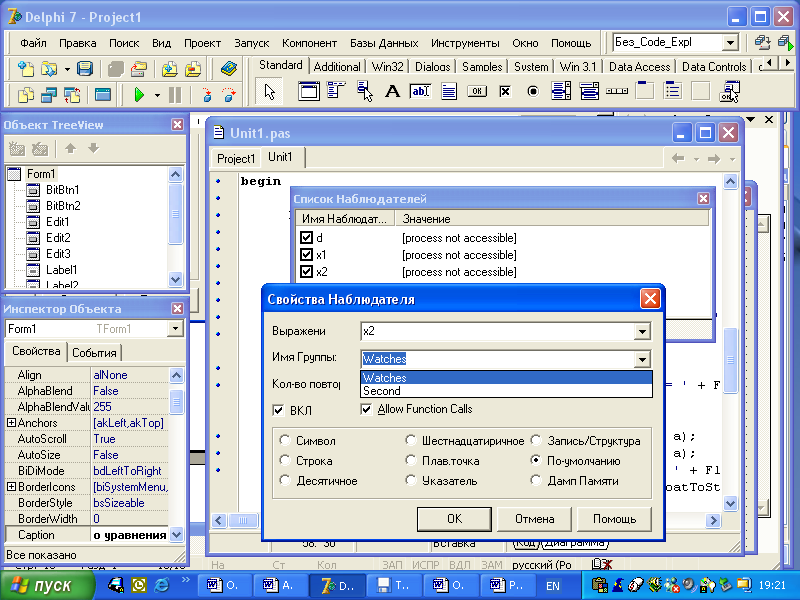Click the пуск Start button
The image size is (800, 600).
tap(47, 585)
